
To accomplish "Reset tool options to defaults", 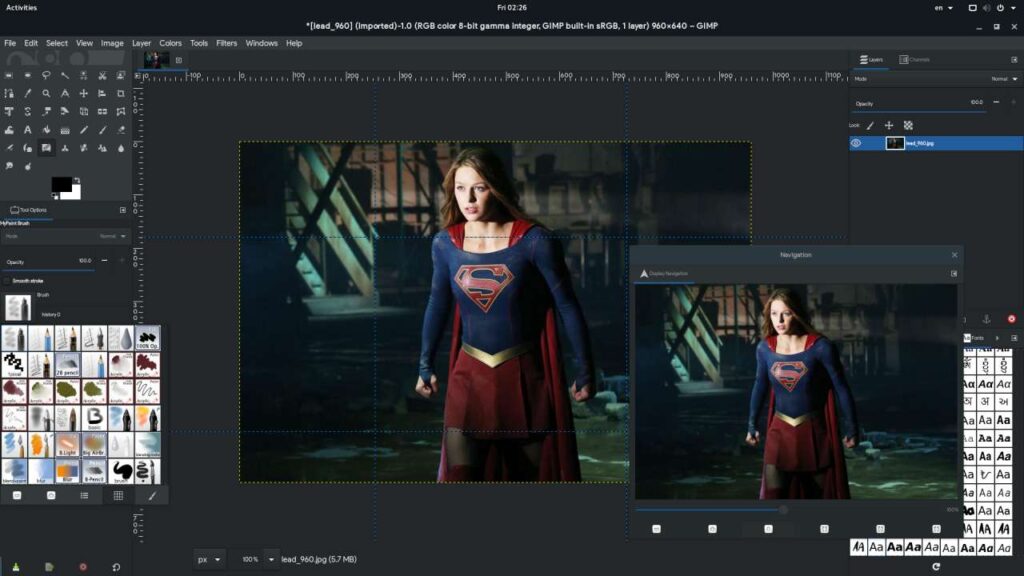I will 116,567.
